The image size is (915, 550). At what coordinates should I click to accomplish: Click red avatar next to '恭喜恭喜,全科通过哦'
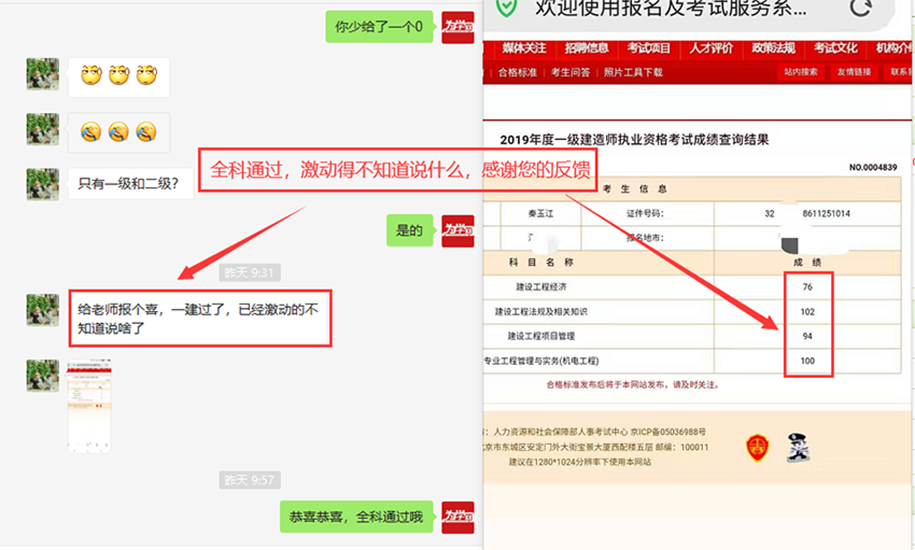[458, 517]
